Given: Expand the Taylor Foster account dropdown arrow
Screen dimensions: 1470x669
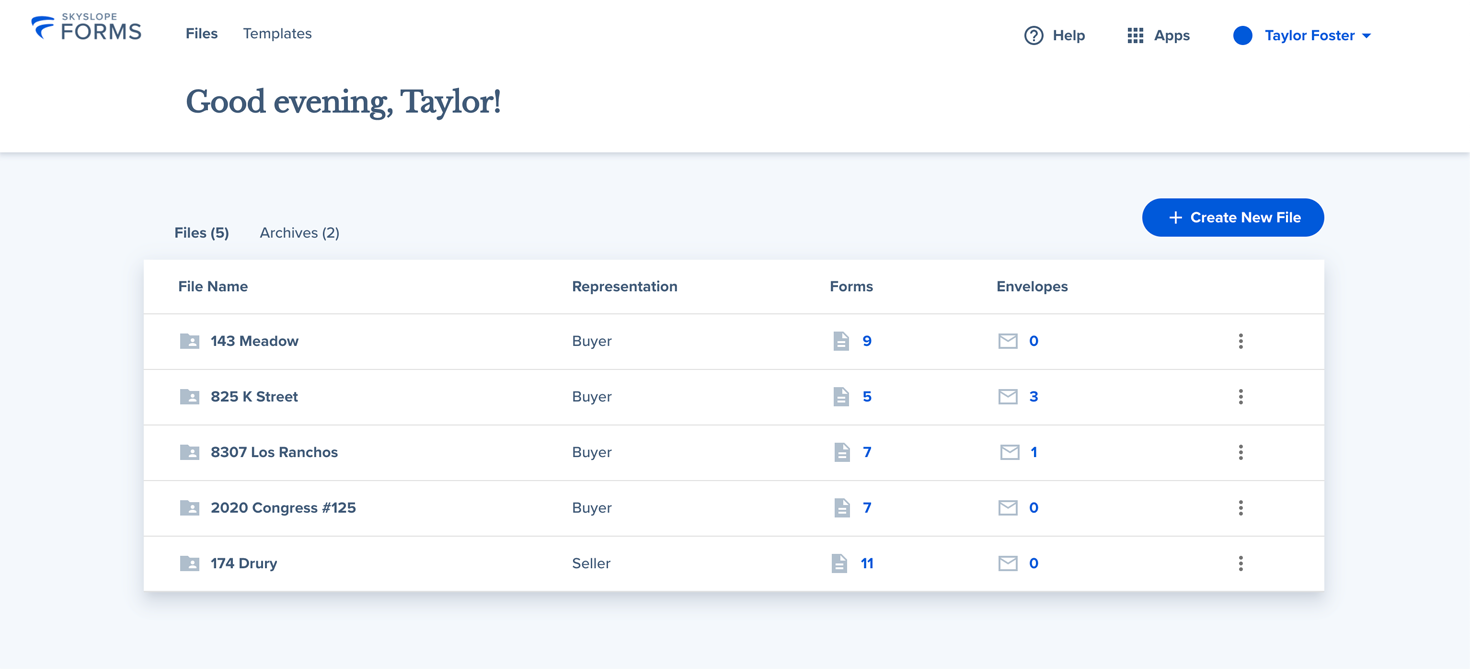Looking at the screenshot, I should pyautogui.click(x=1367, y=36).
